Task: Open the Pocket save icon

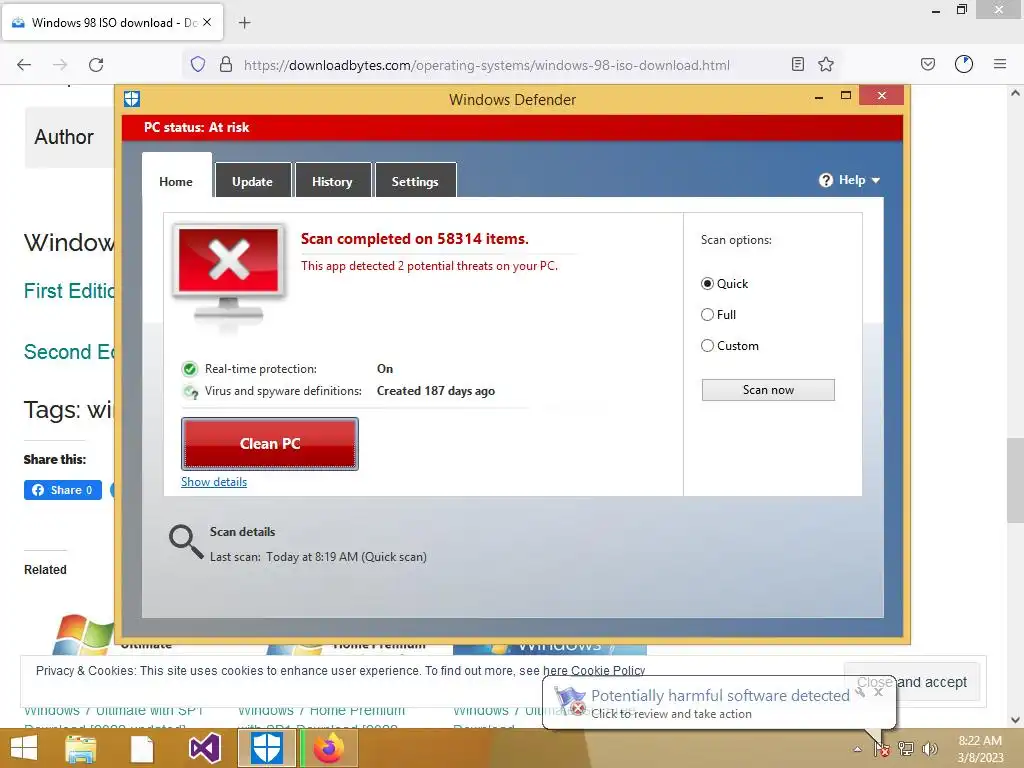Action: pyautogui.click(x=928, y=64)
